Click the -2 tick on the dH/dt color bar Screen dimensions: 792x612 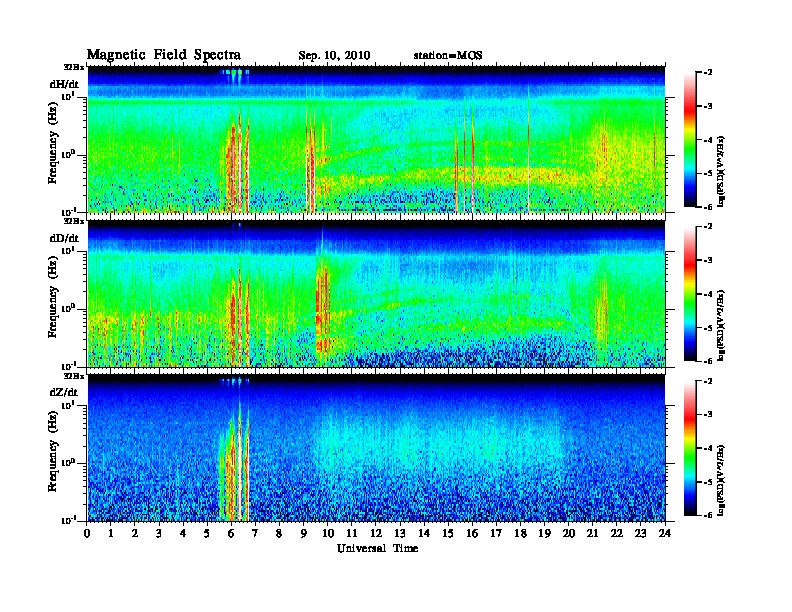point(708,73)
